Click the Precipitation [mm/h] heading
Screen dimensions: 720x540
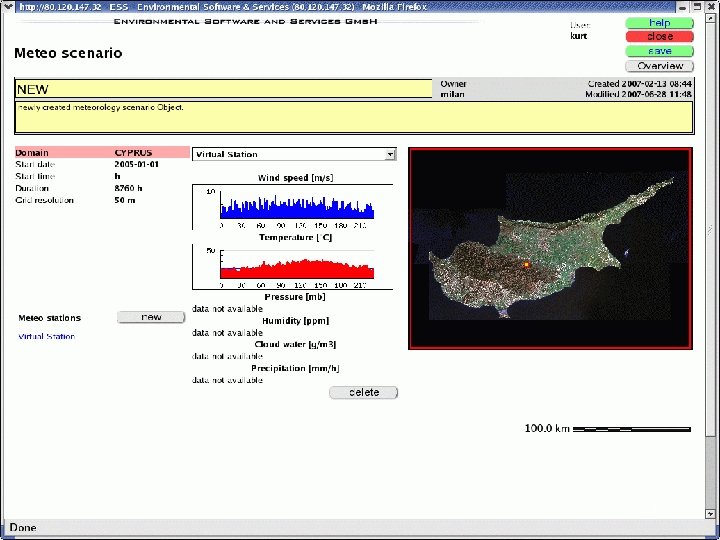[x=295, y=368]
